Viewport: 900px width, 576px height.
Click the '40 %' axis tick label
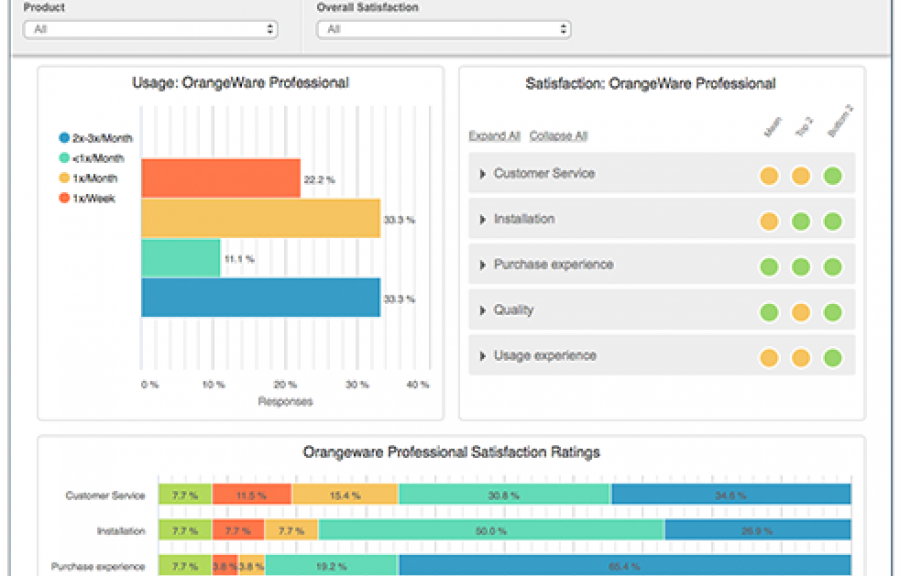tap(417, 384)
